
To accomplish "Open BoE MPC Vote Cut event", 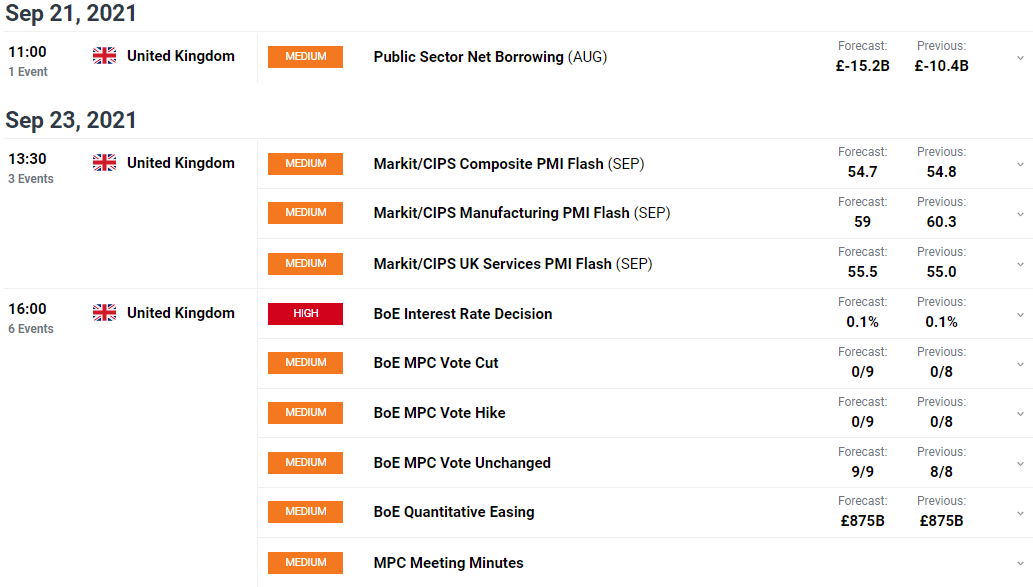I will pos(435,363).
